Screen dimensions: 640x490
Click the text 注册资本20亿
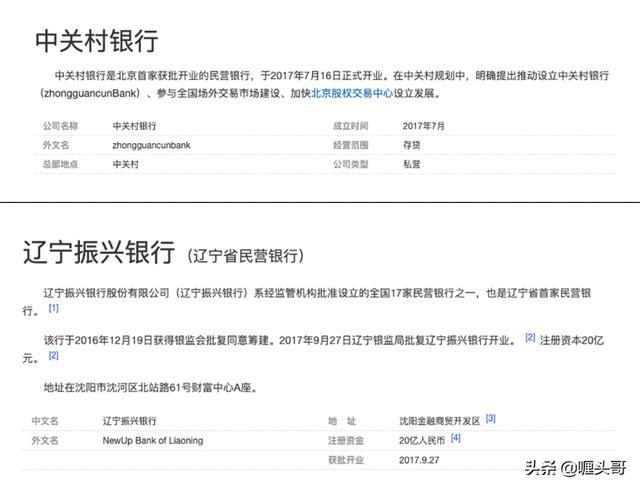coord(571,340)
